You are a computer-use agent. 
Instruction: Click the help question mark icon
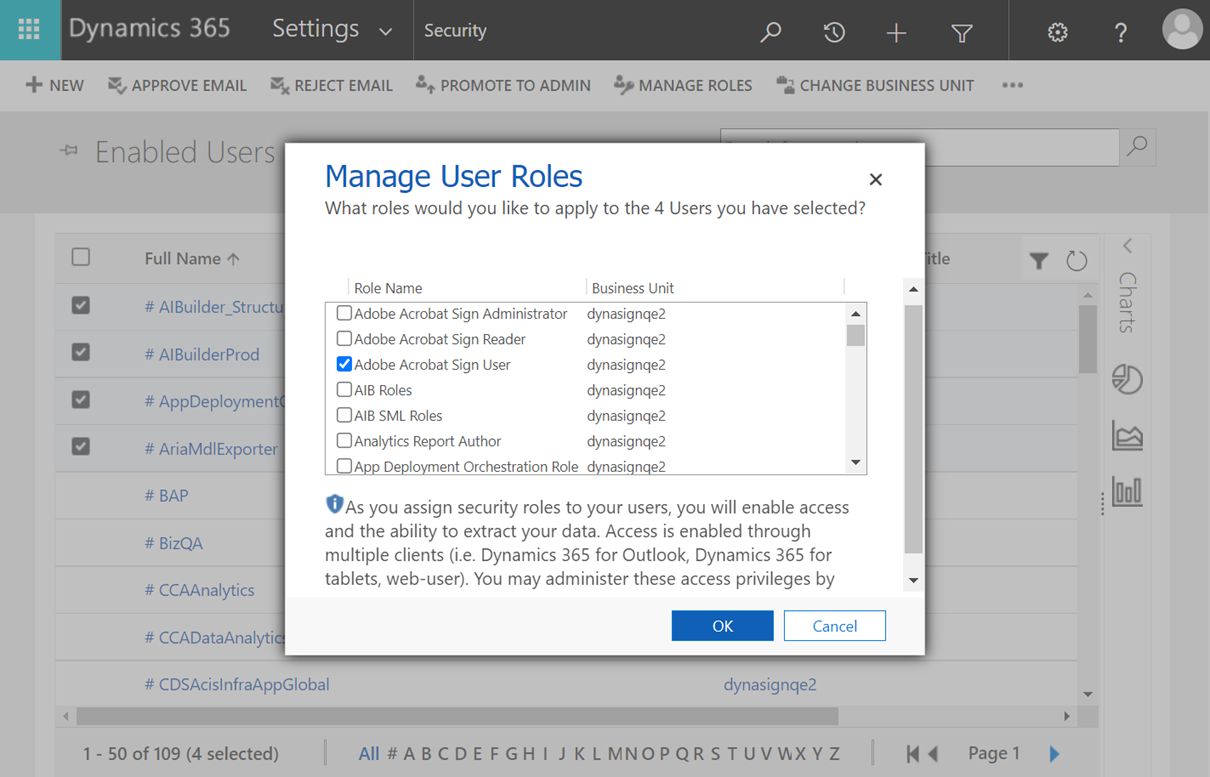[x=1121, y=32]
